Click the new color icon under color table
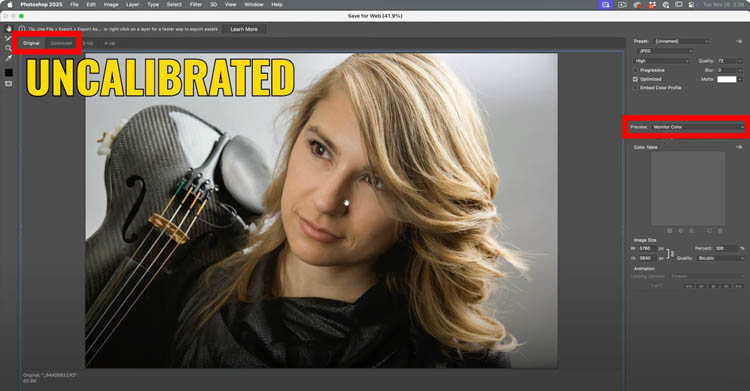The image size is (750, 391). pyautogui.click(x=709, y=231)
